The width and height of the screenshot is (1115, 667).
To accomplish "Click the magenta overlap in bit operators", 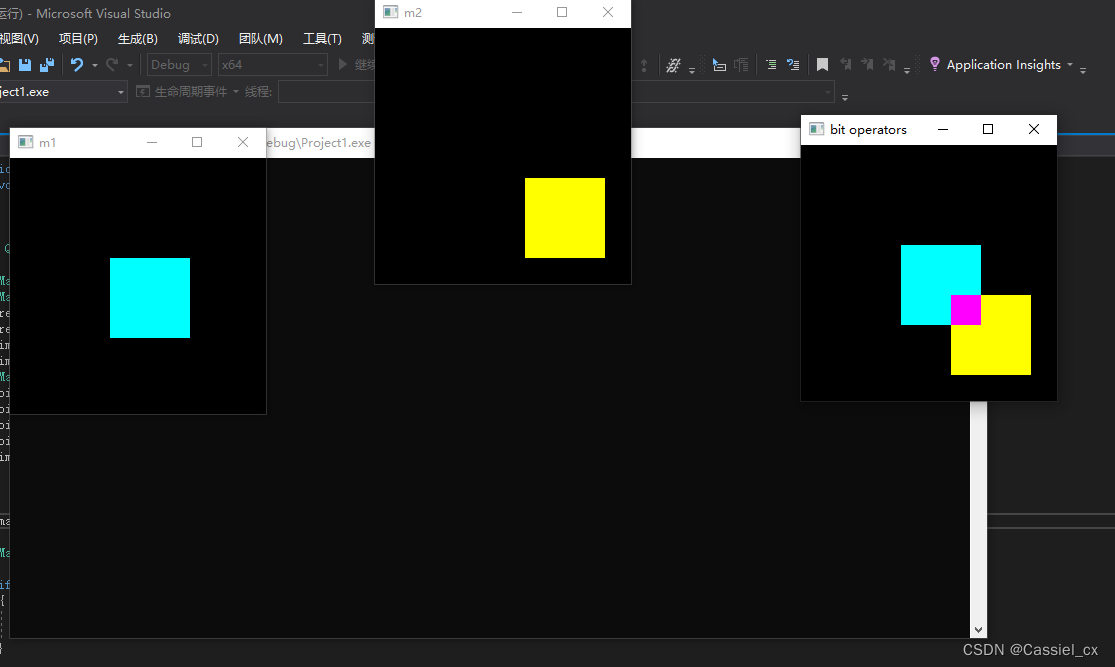I will pos(966,310).
